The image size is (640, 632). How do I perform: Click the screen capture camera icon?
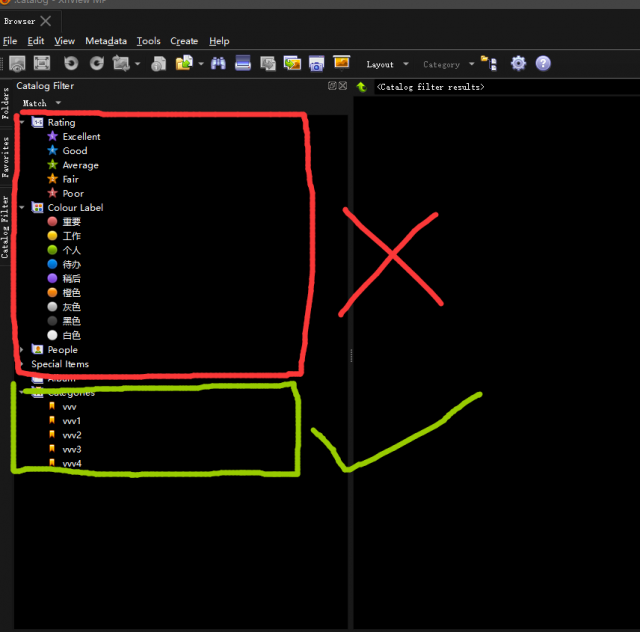coord(316,63)
